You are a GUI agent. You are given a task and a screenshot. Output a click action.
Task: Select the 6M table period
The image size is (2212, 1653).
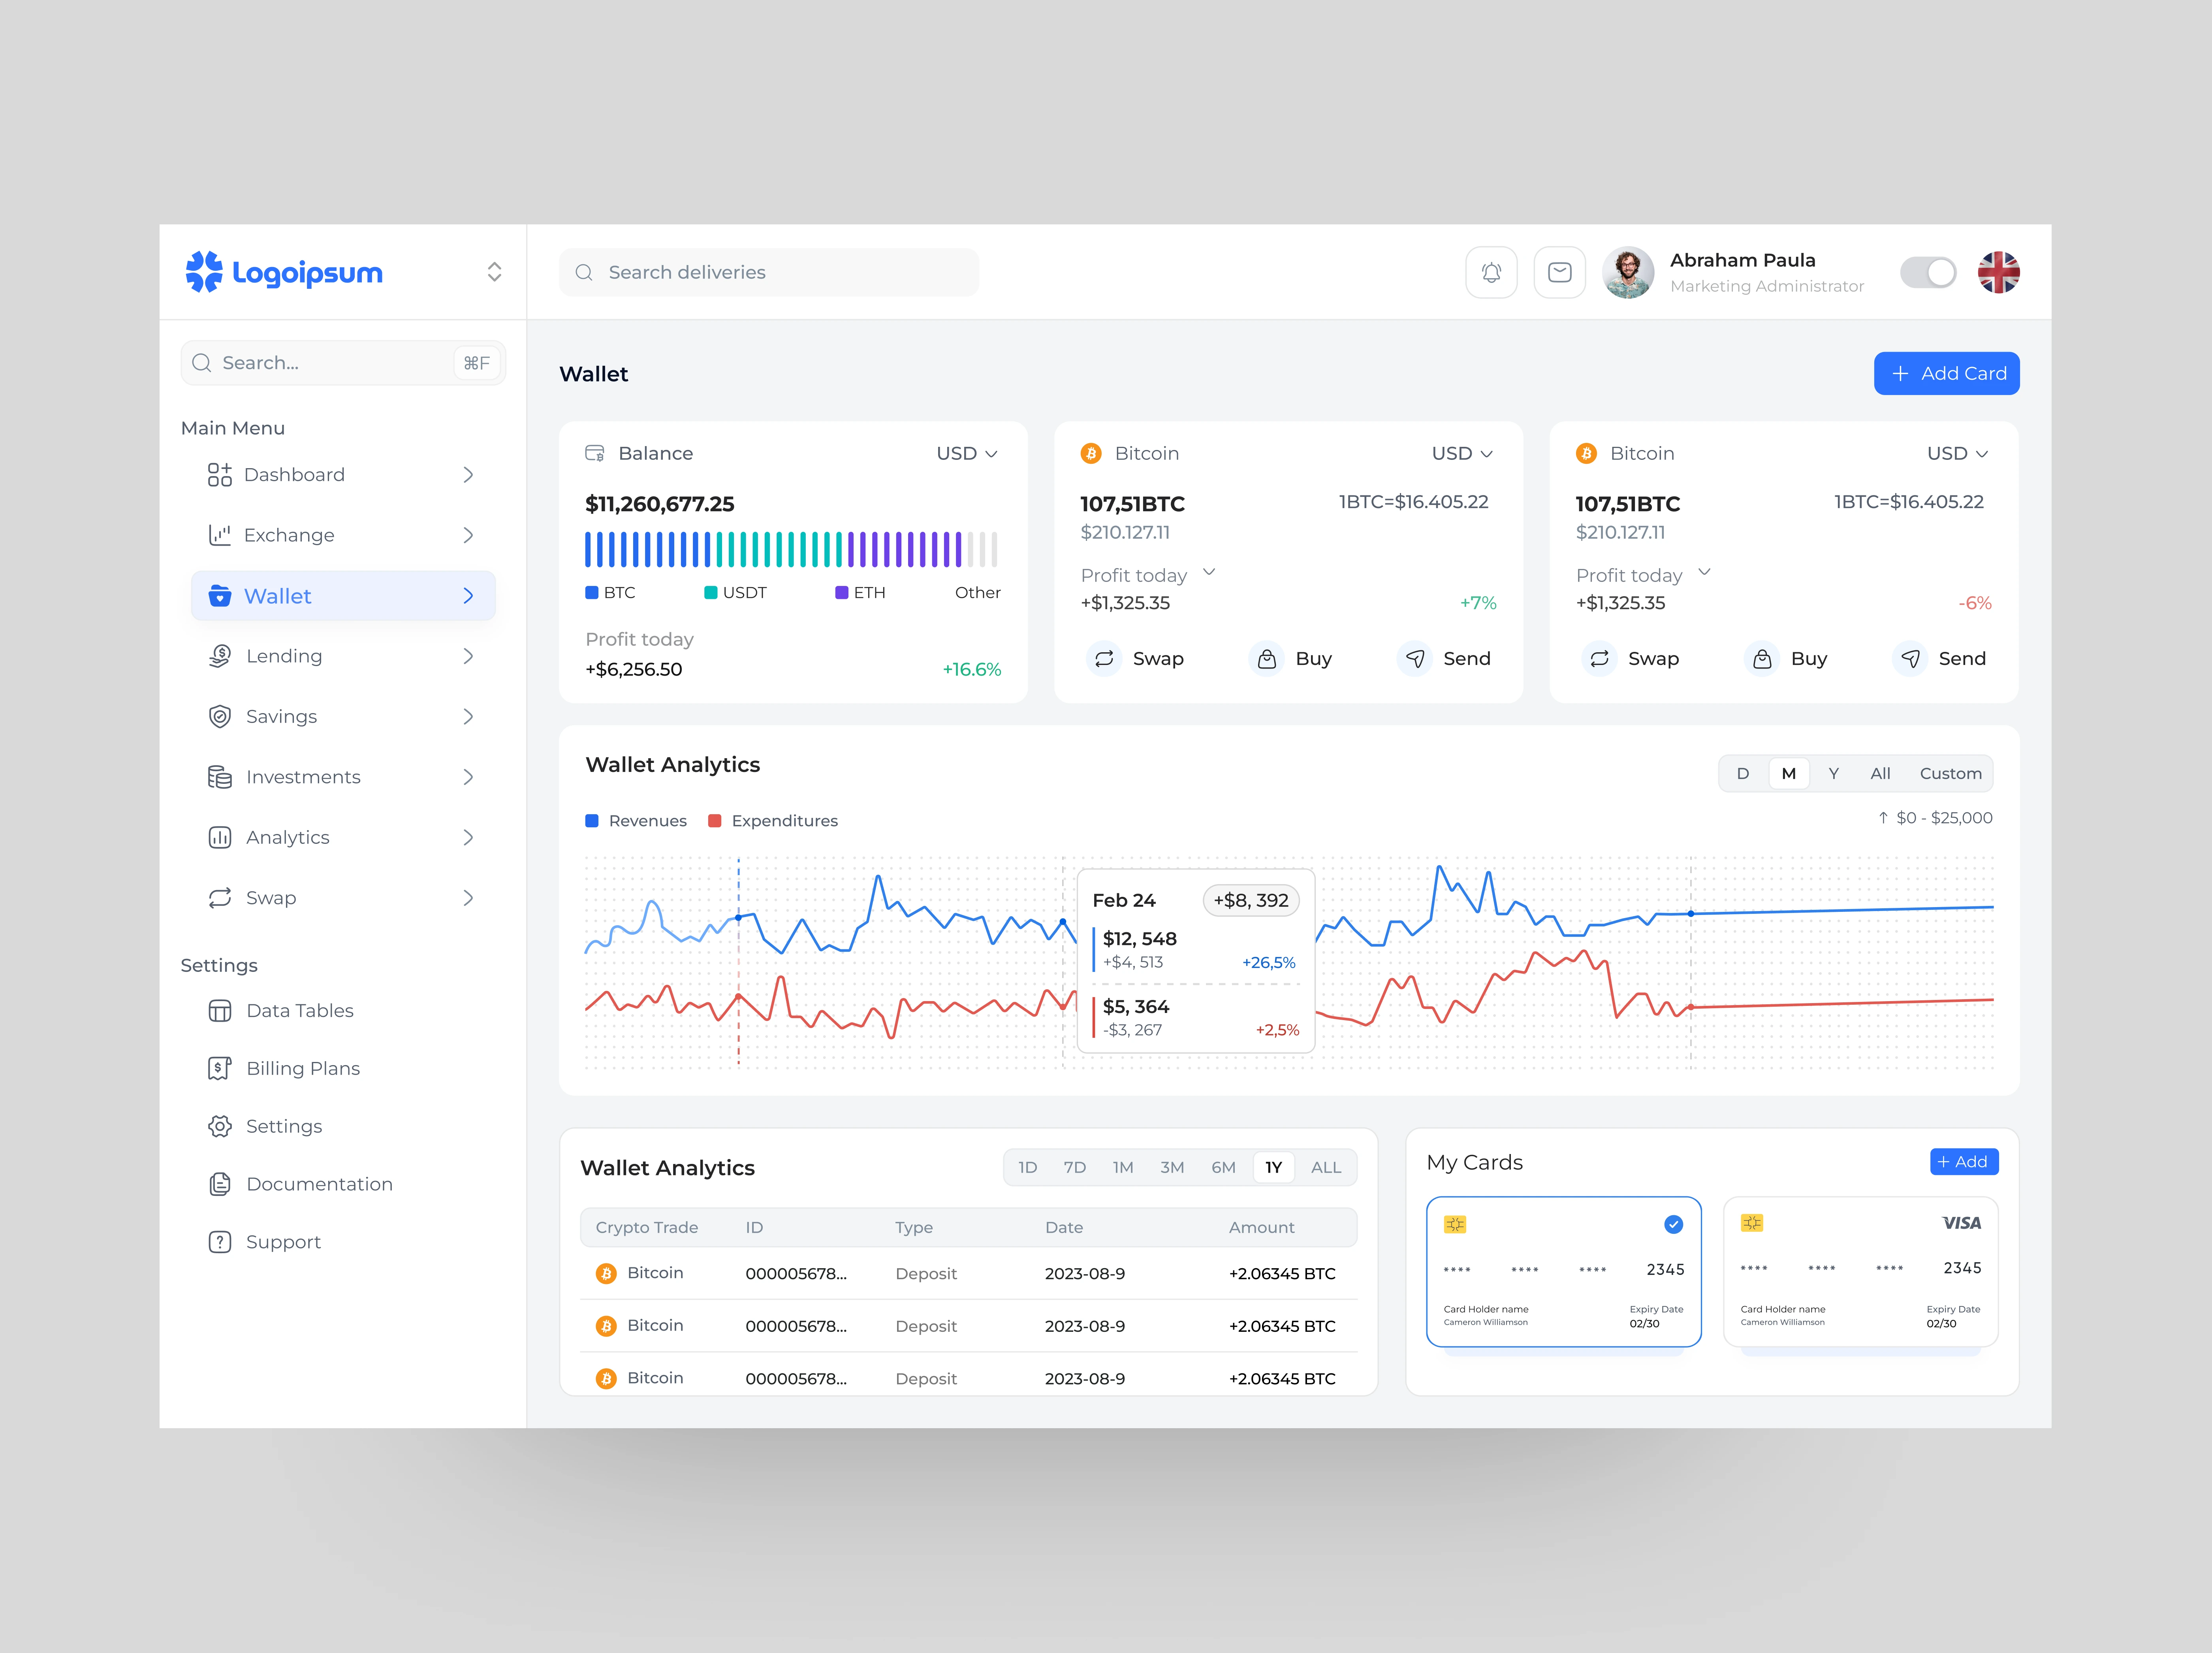(1223, 1168)
